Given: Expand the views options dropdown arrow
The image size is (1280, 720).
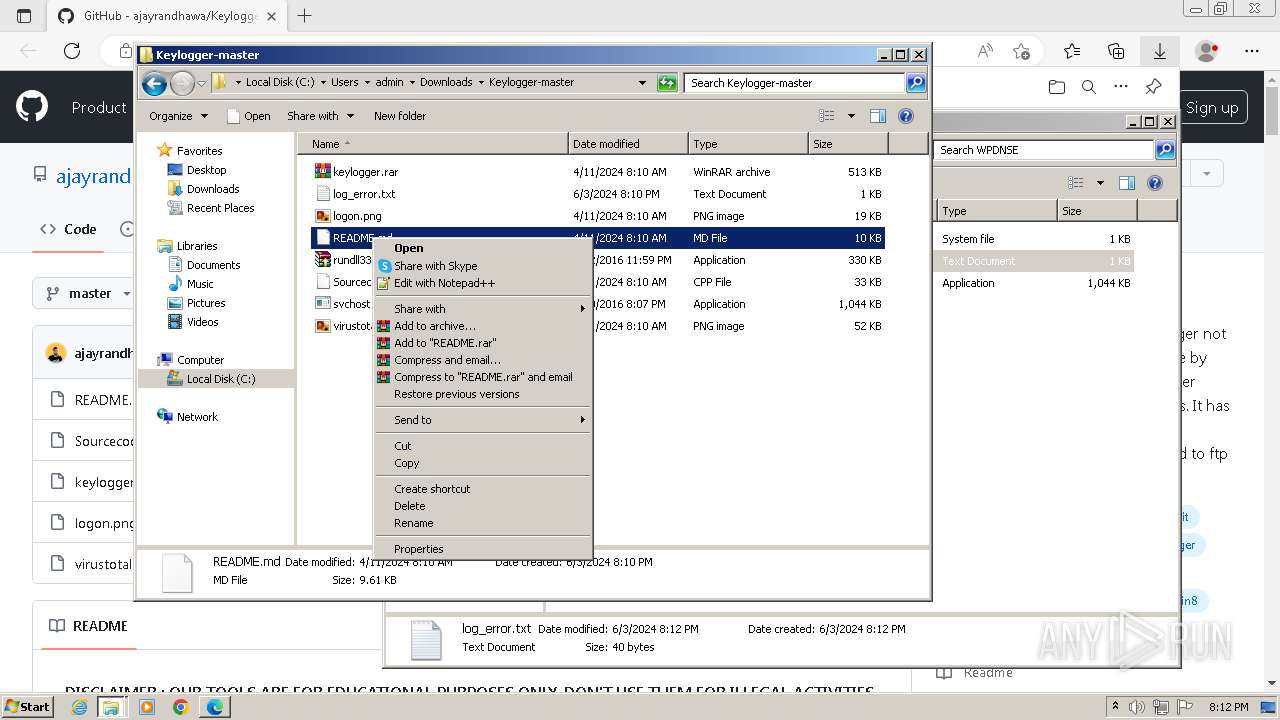Looking at the screenshot, I should (x=851, y=116).
